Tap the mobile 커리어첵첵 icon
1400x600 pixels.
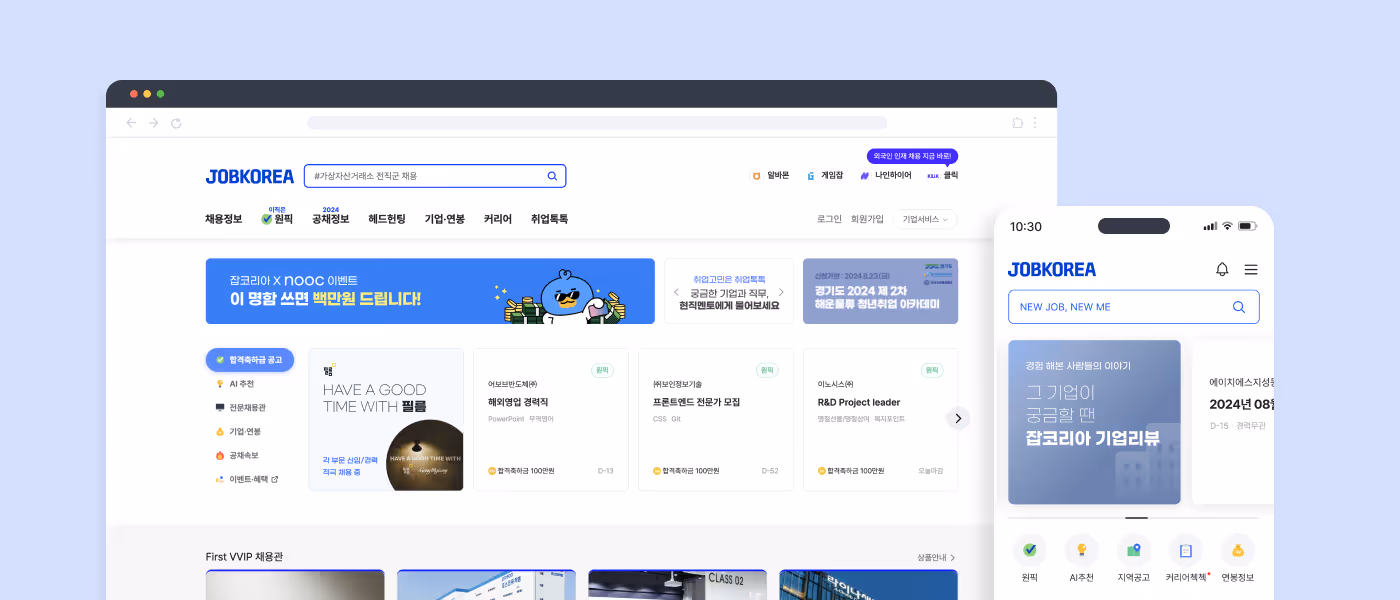(1186, 550)
